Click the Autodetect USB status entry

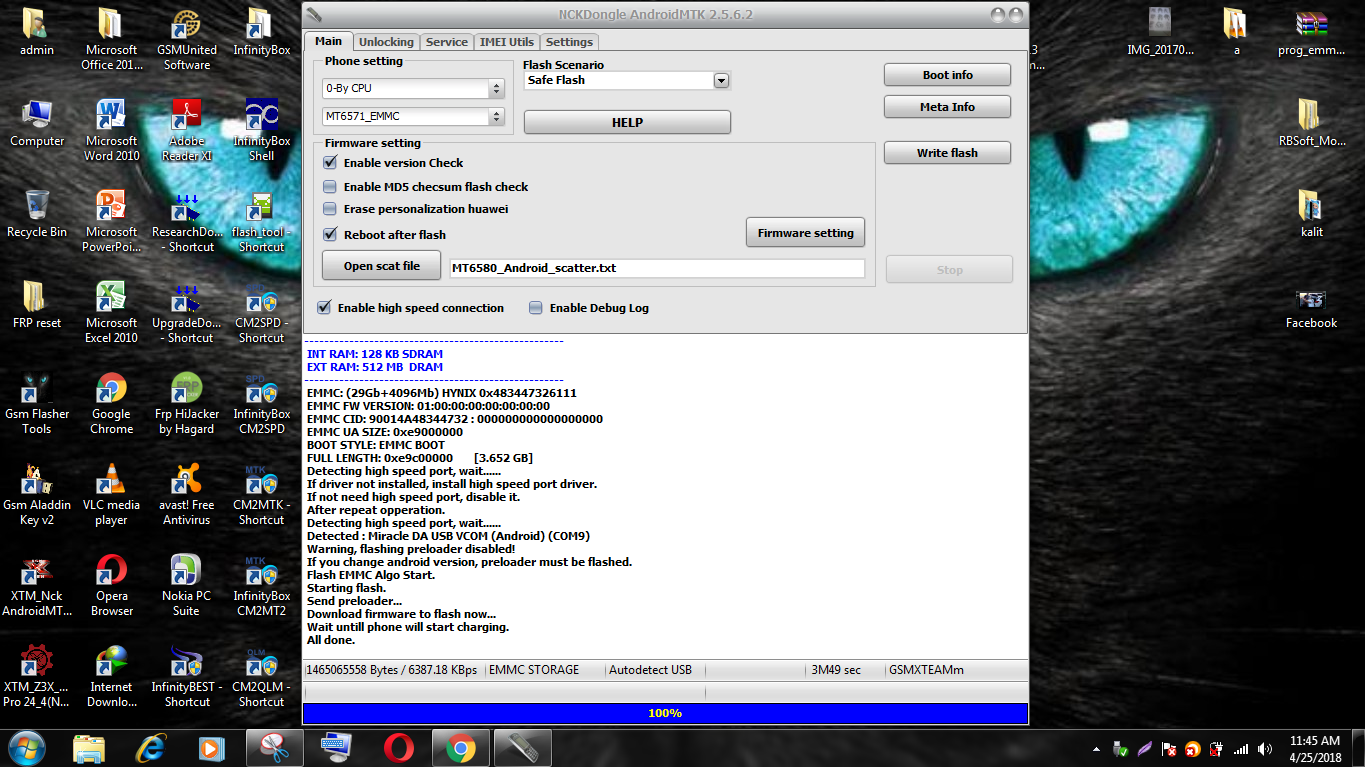point(650,670)
